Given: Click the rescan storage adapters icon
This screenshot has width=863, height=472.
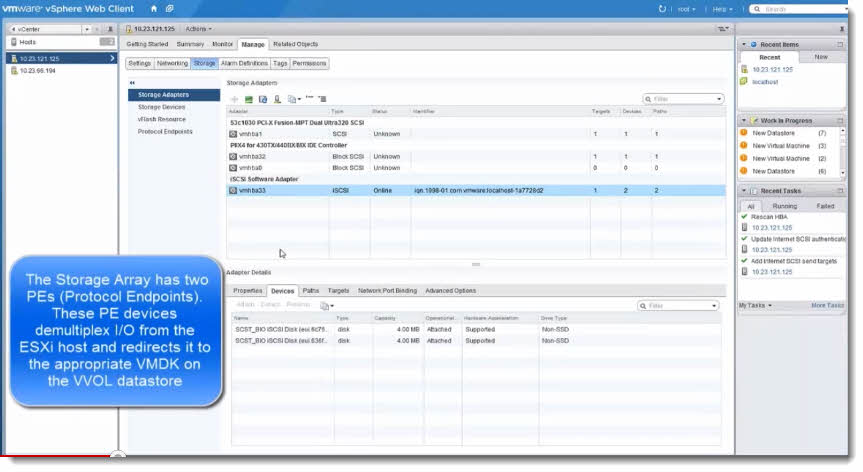Looking at the screenshot, I should pos(263,99).
